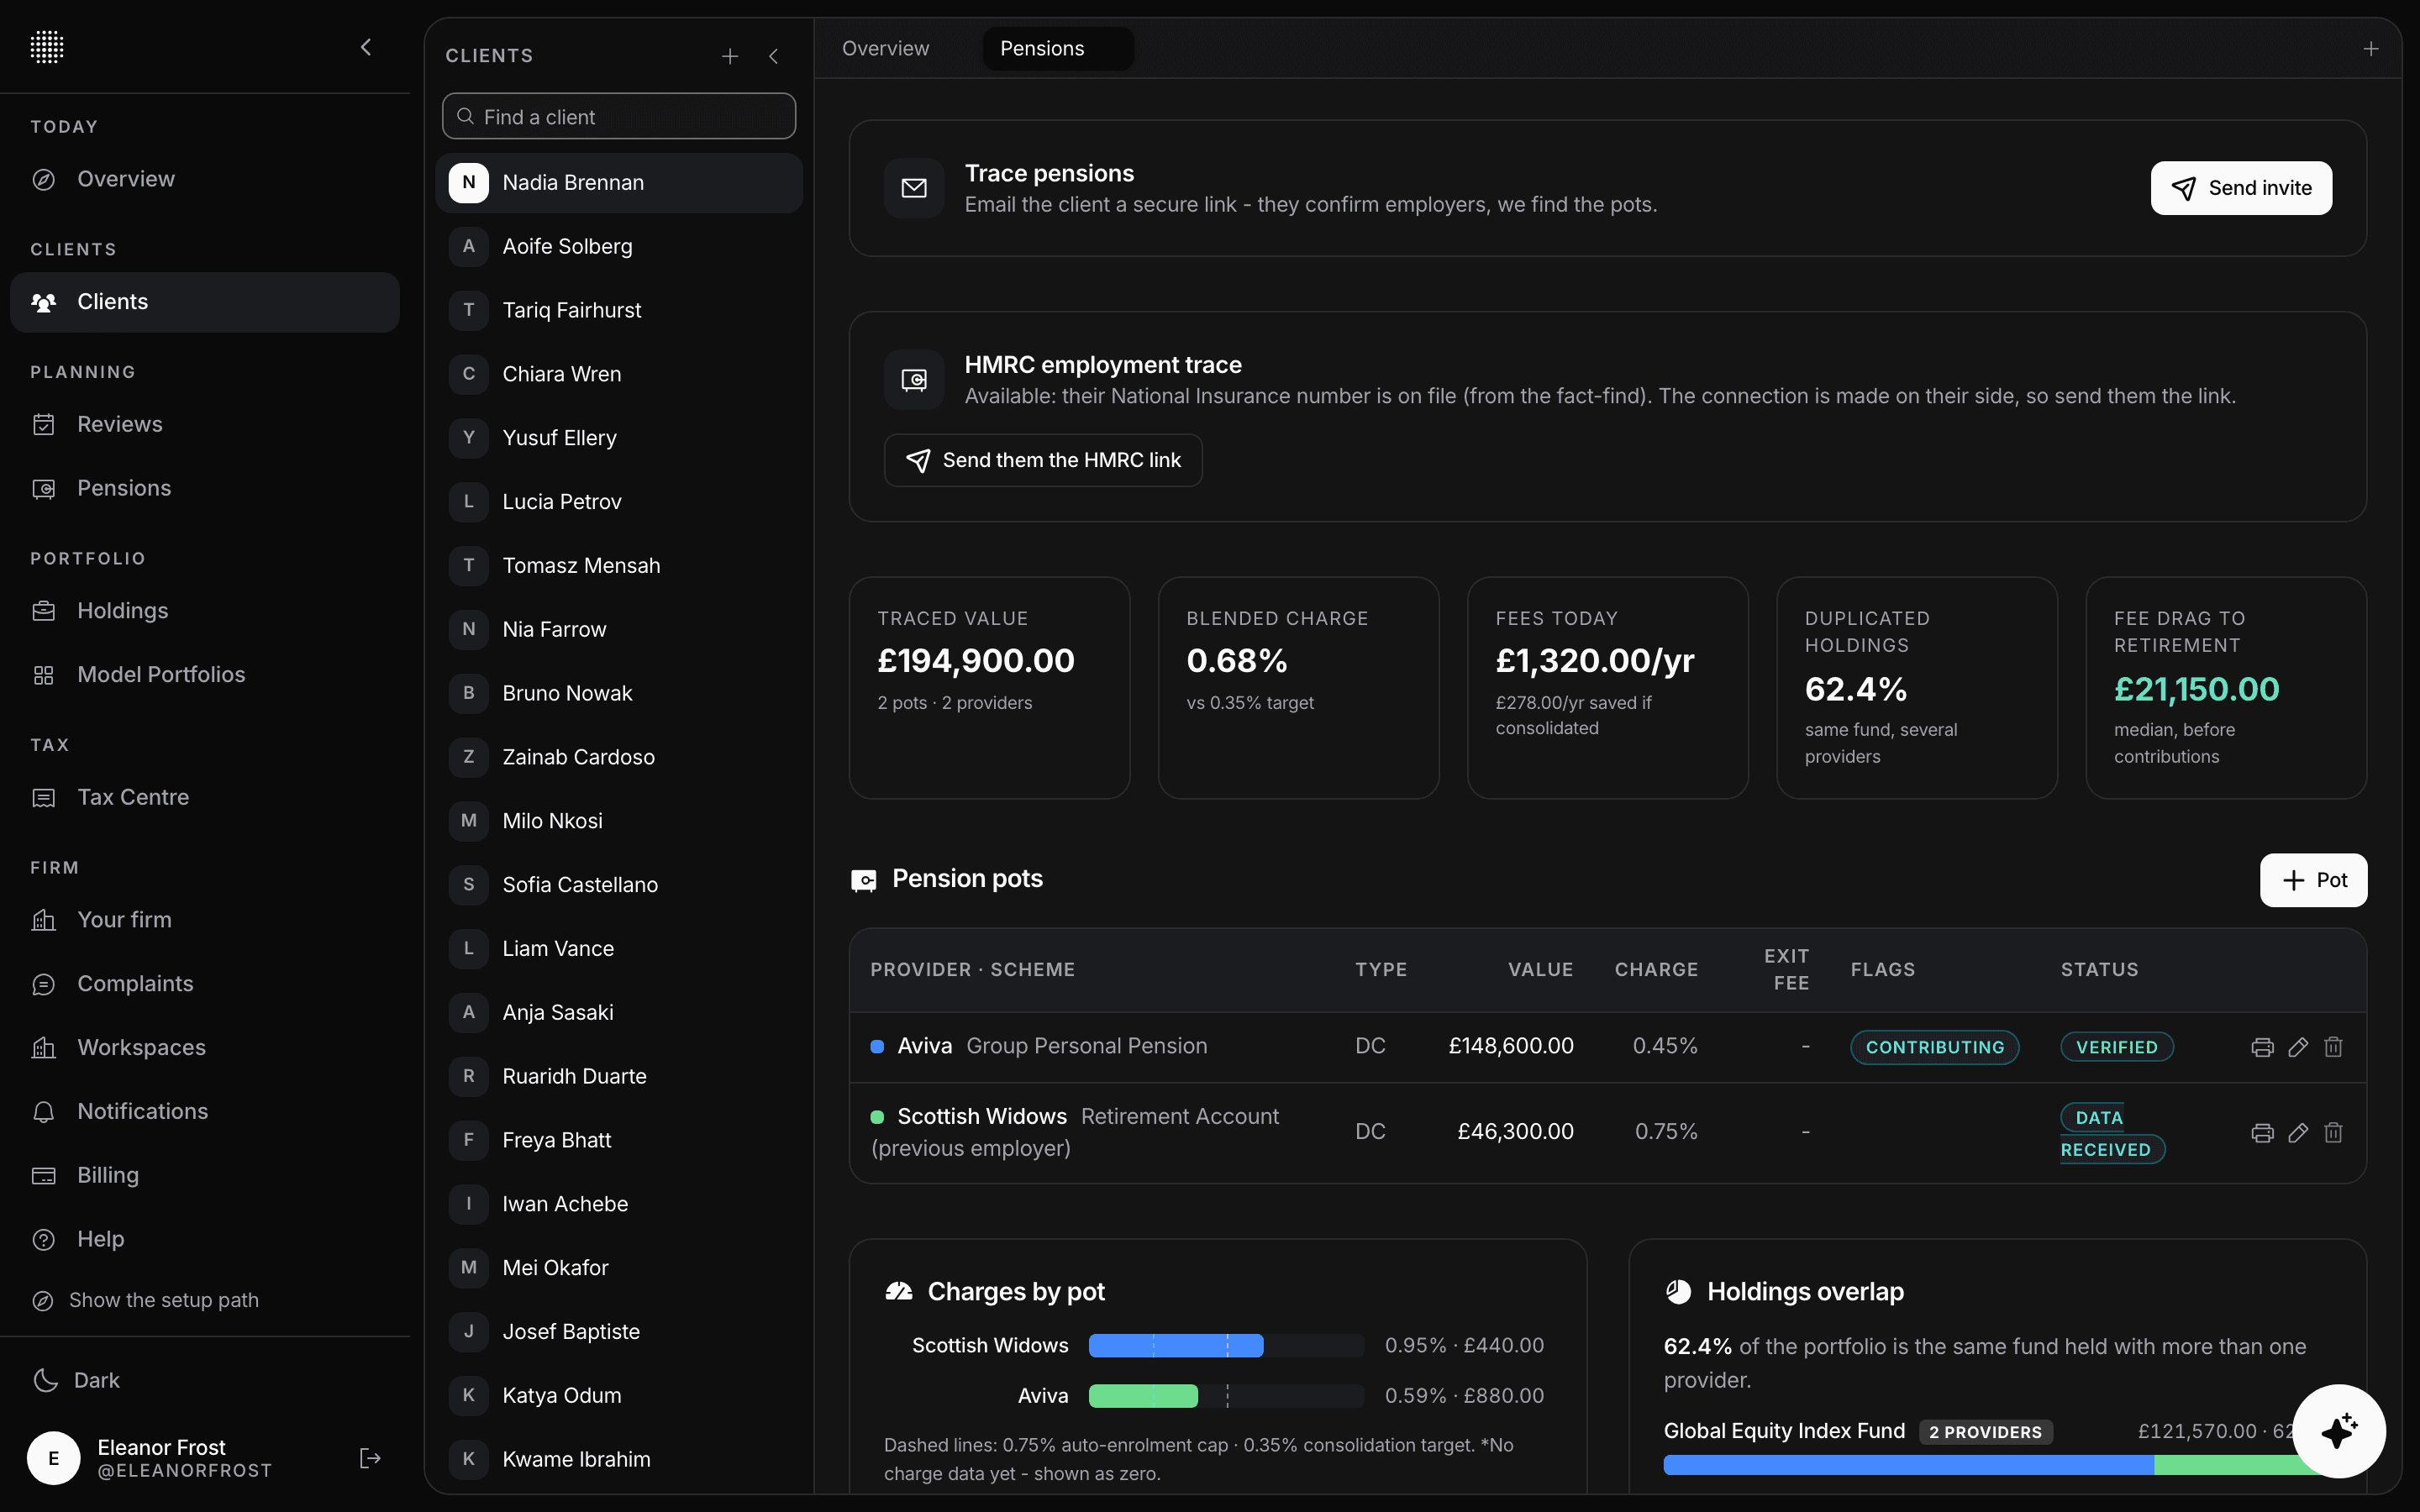
Task: Click the Send invite button
Action: pos(2241,188)
